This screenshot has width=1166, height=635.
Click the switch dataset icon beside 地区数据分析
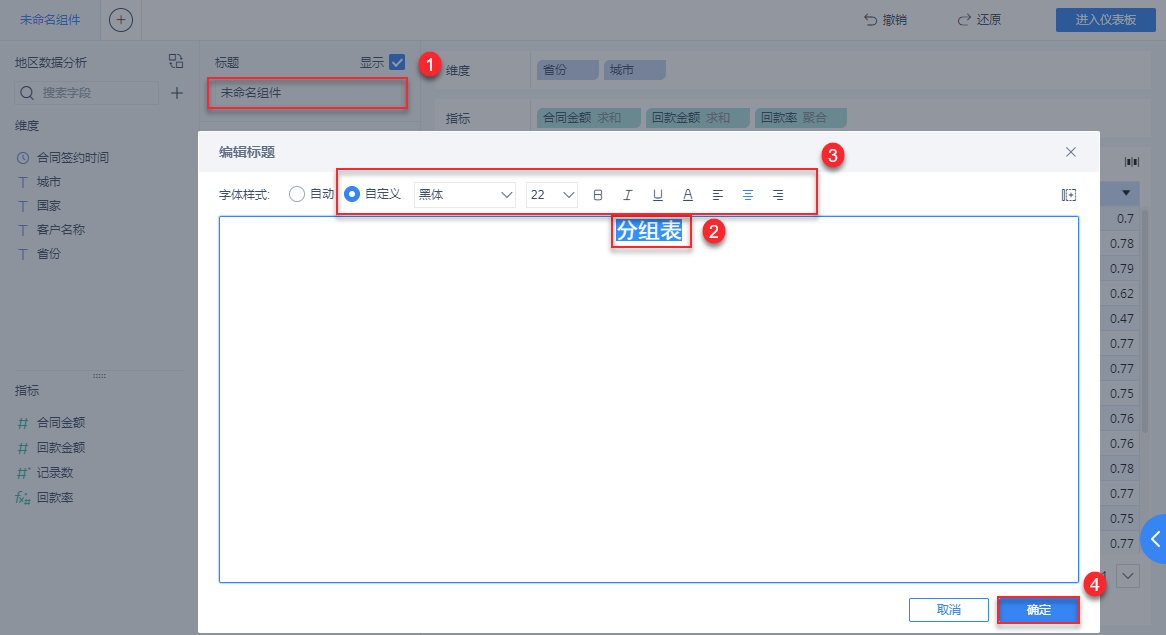coord(175,61)
